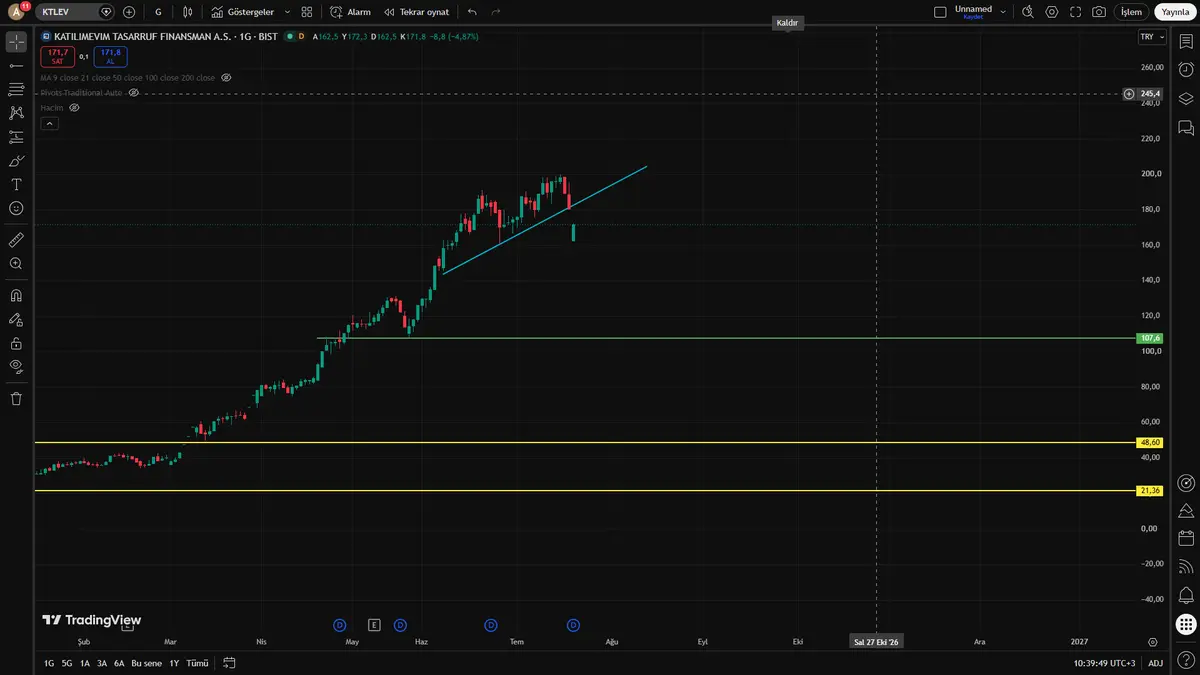The image size is (1200, 675).
Task: Toggle hide all drawings eye icon
Action: pos(16,367)
